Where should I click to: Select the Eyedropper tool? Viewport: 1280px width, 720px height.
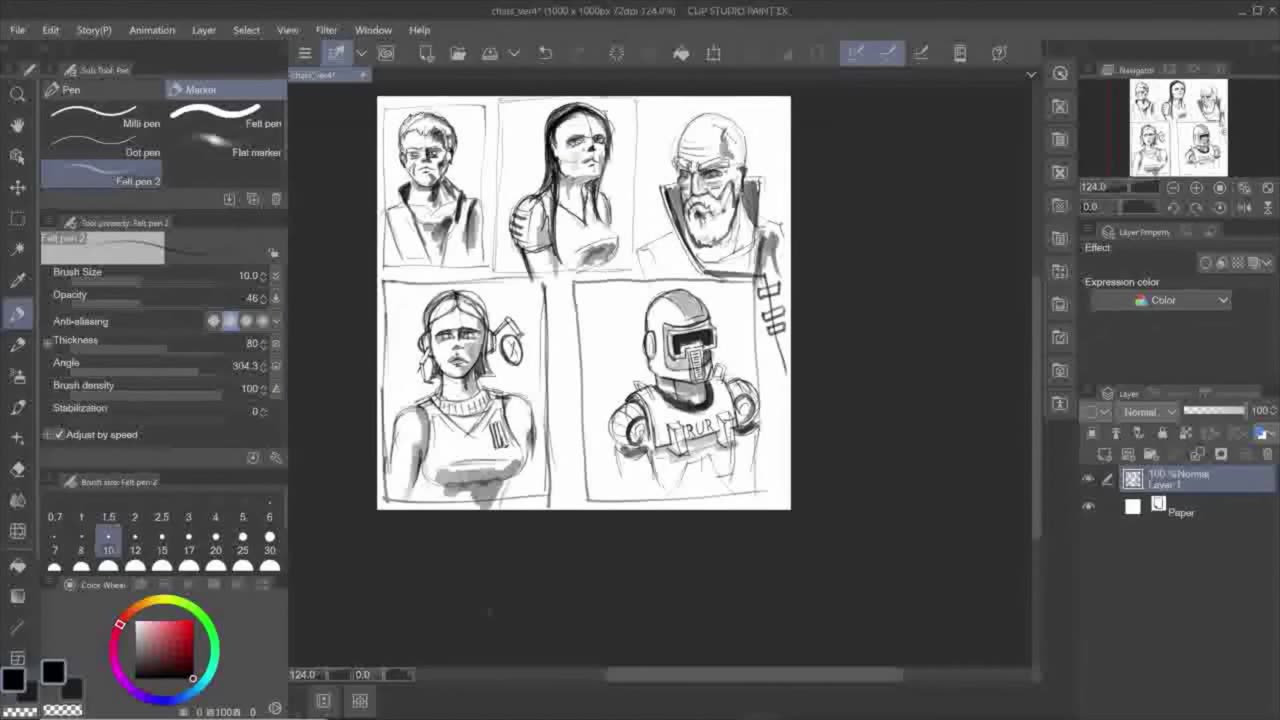pyautogui.click(x=17, y=281)
